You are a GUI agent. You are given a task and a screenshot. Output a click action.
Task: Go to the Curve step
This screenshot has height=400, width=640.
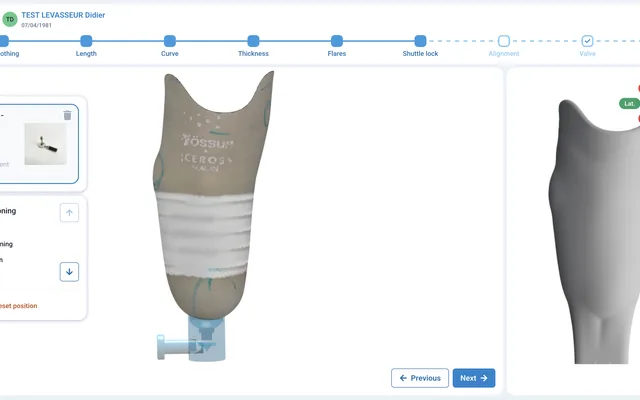170,41
